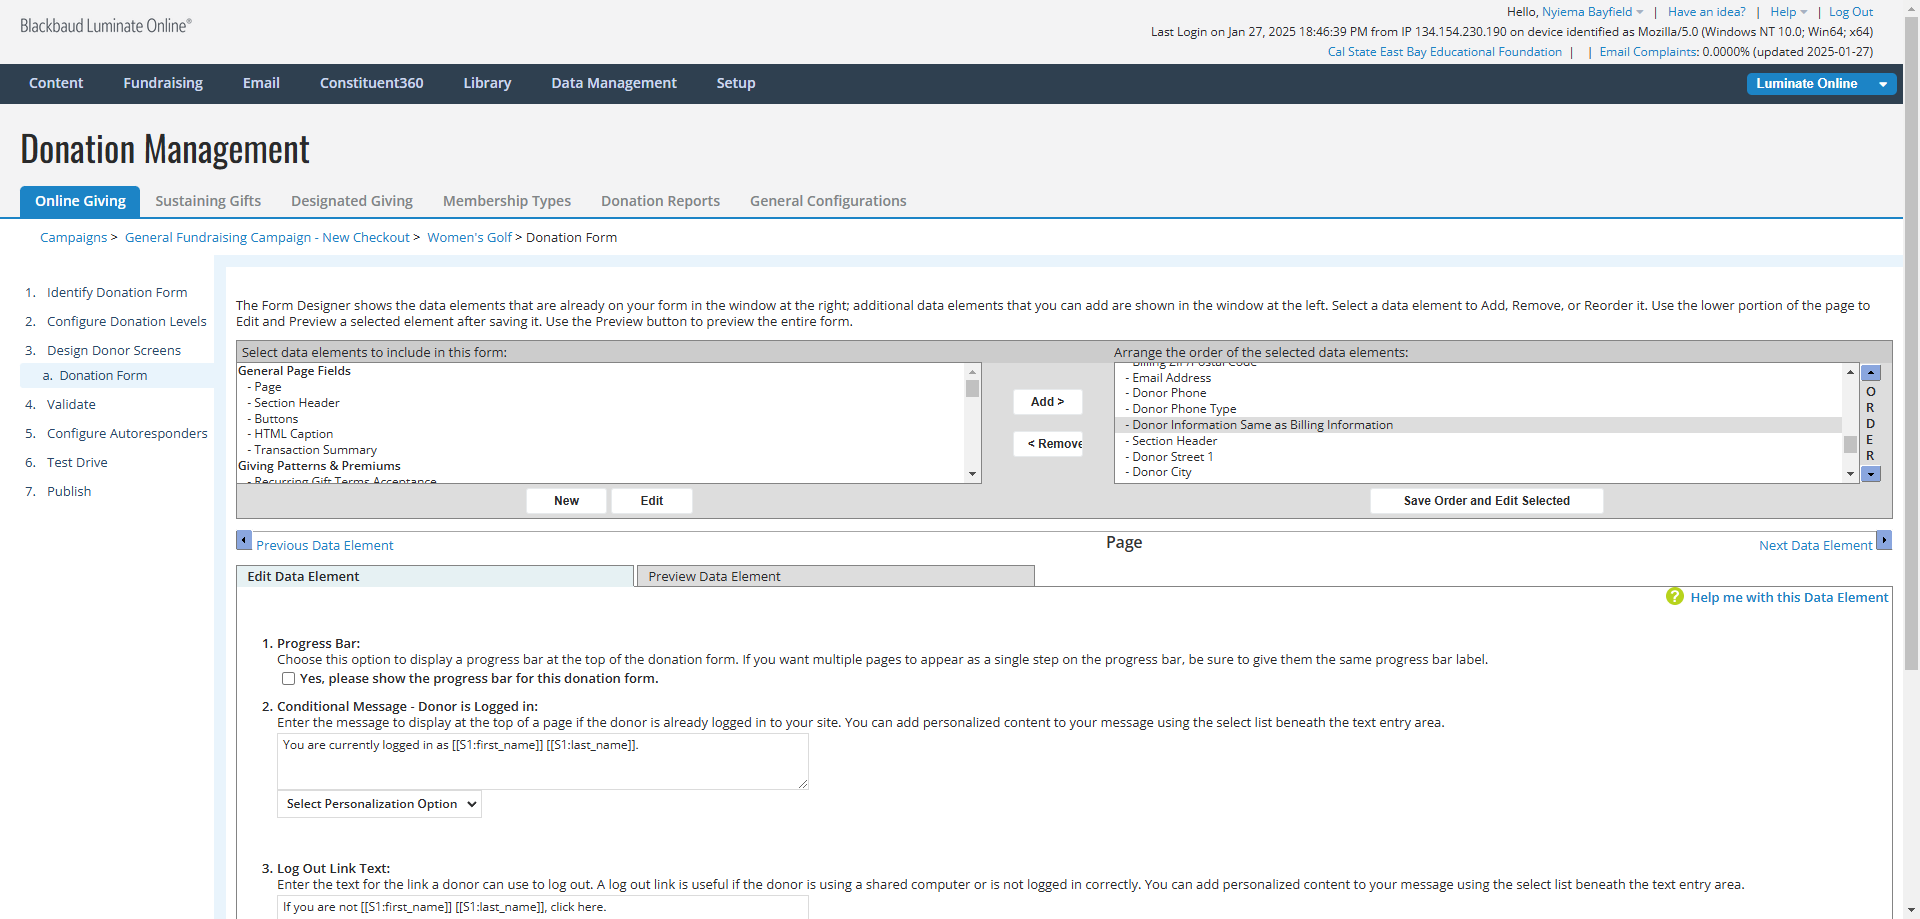Click the Edit button

coord(652,501)
